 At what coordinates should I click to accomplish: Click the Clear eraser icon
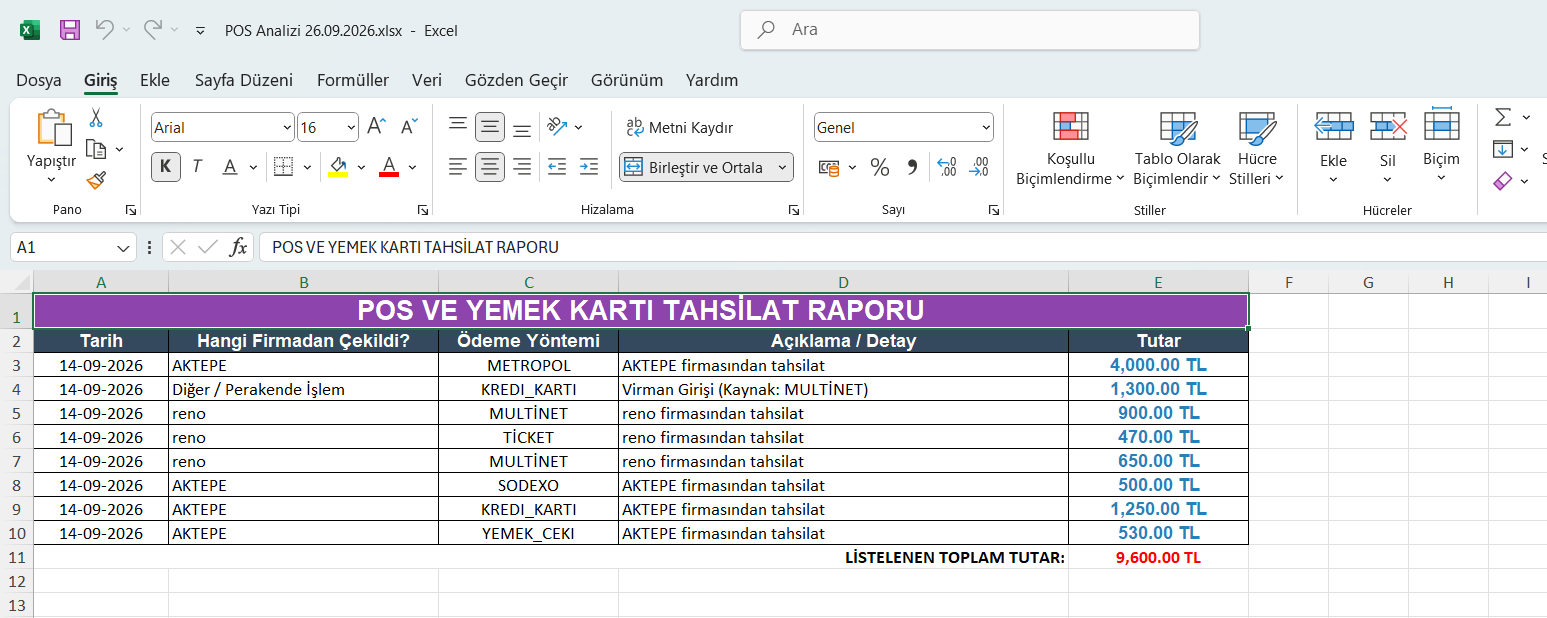pyautogui.click(x=1502, y=181)
